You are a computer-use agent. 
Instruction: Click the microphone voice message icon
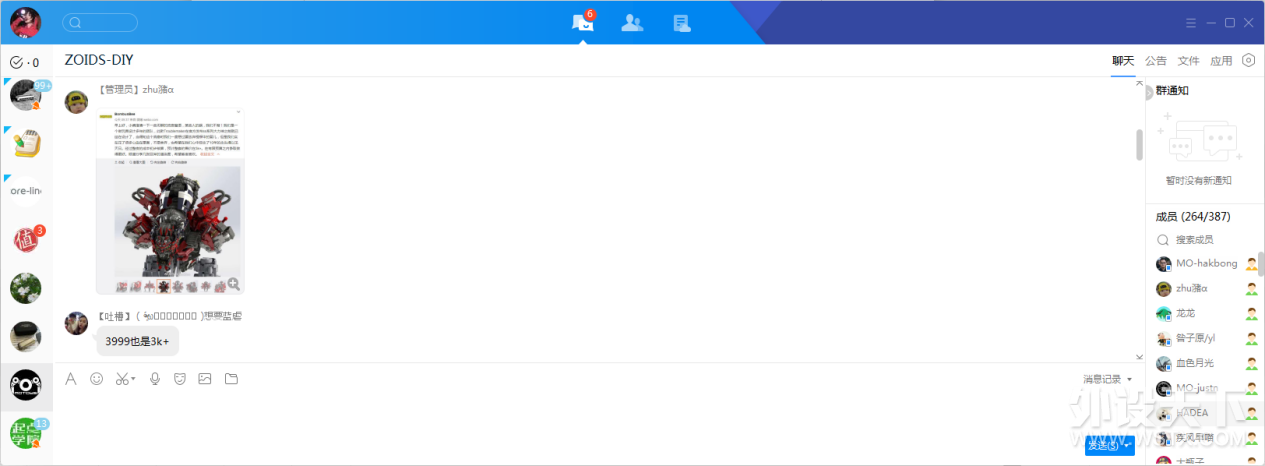pyautogui.click(x=155, y=379)
